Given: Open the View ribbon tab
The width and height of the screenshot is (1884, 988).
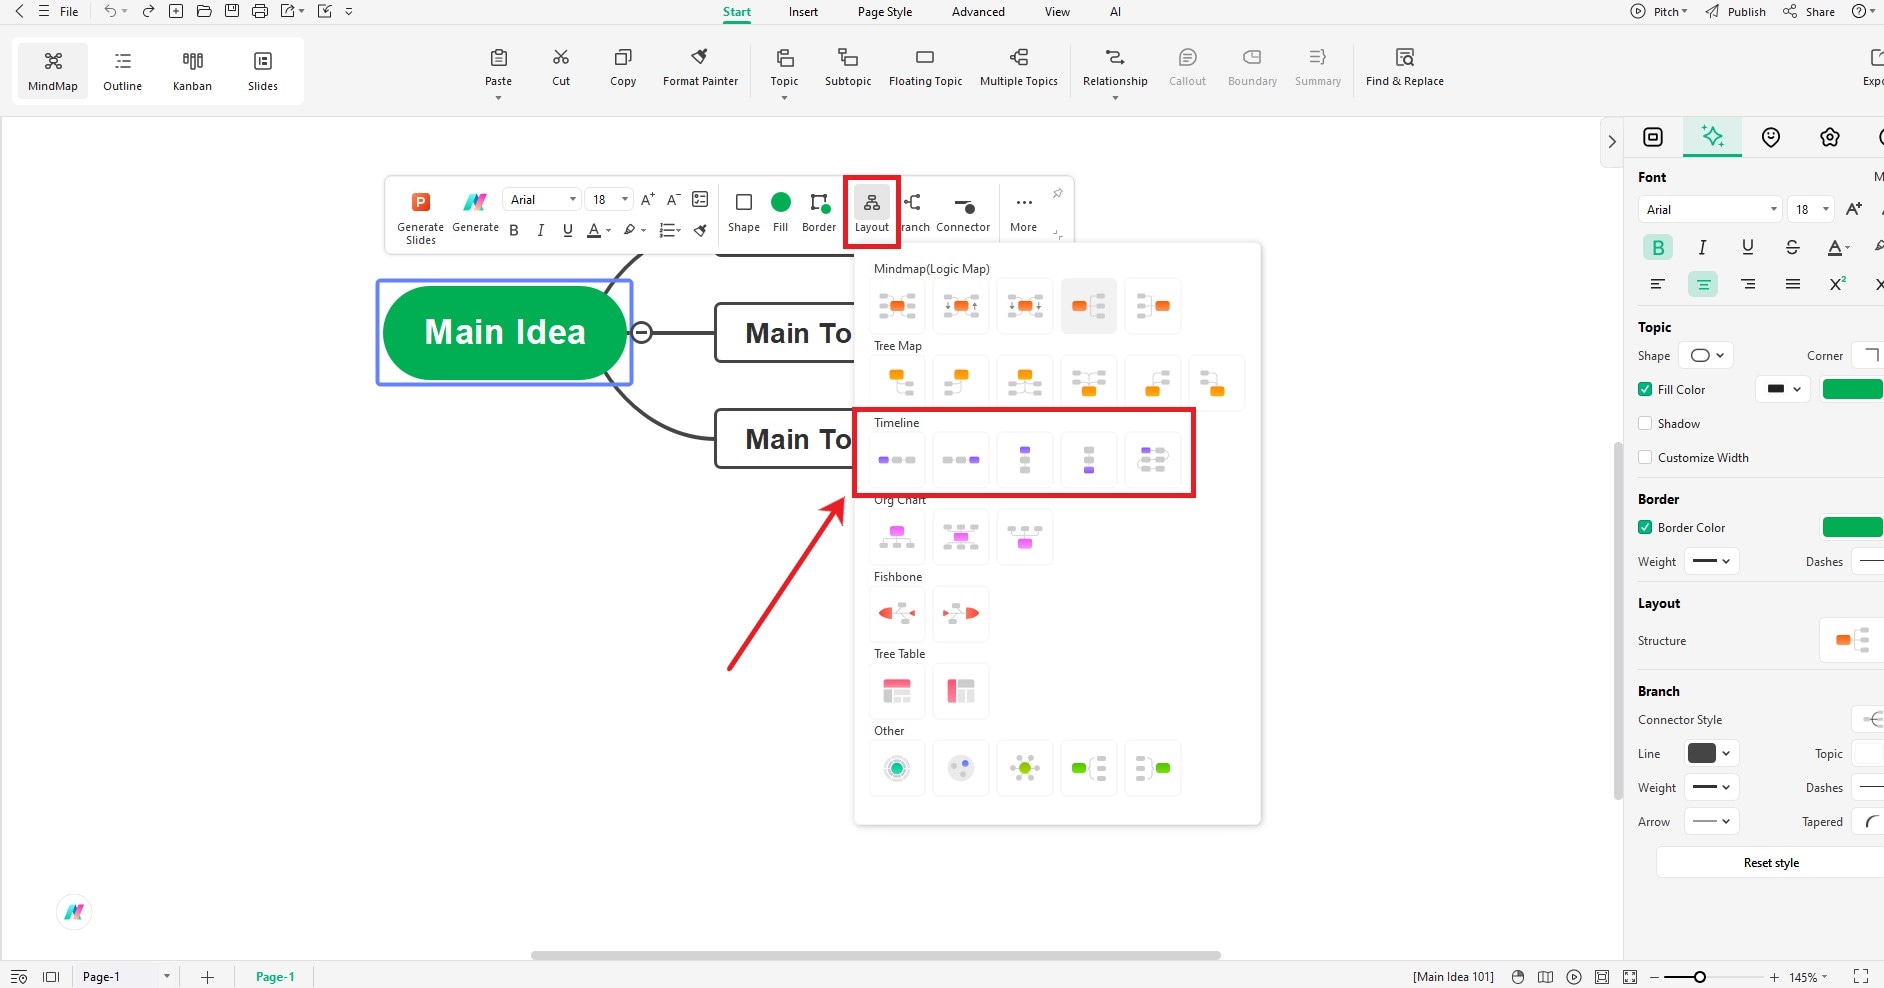Looking at the screenshot, I should point(1057,12).
